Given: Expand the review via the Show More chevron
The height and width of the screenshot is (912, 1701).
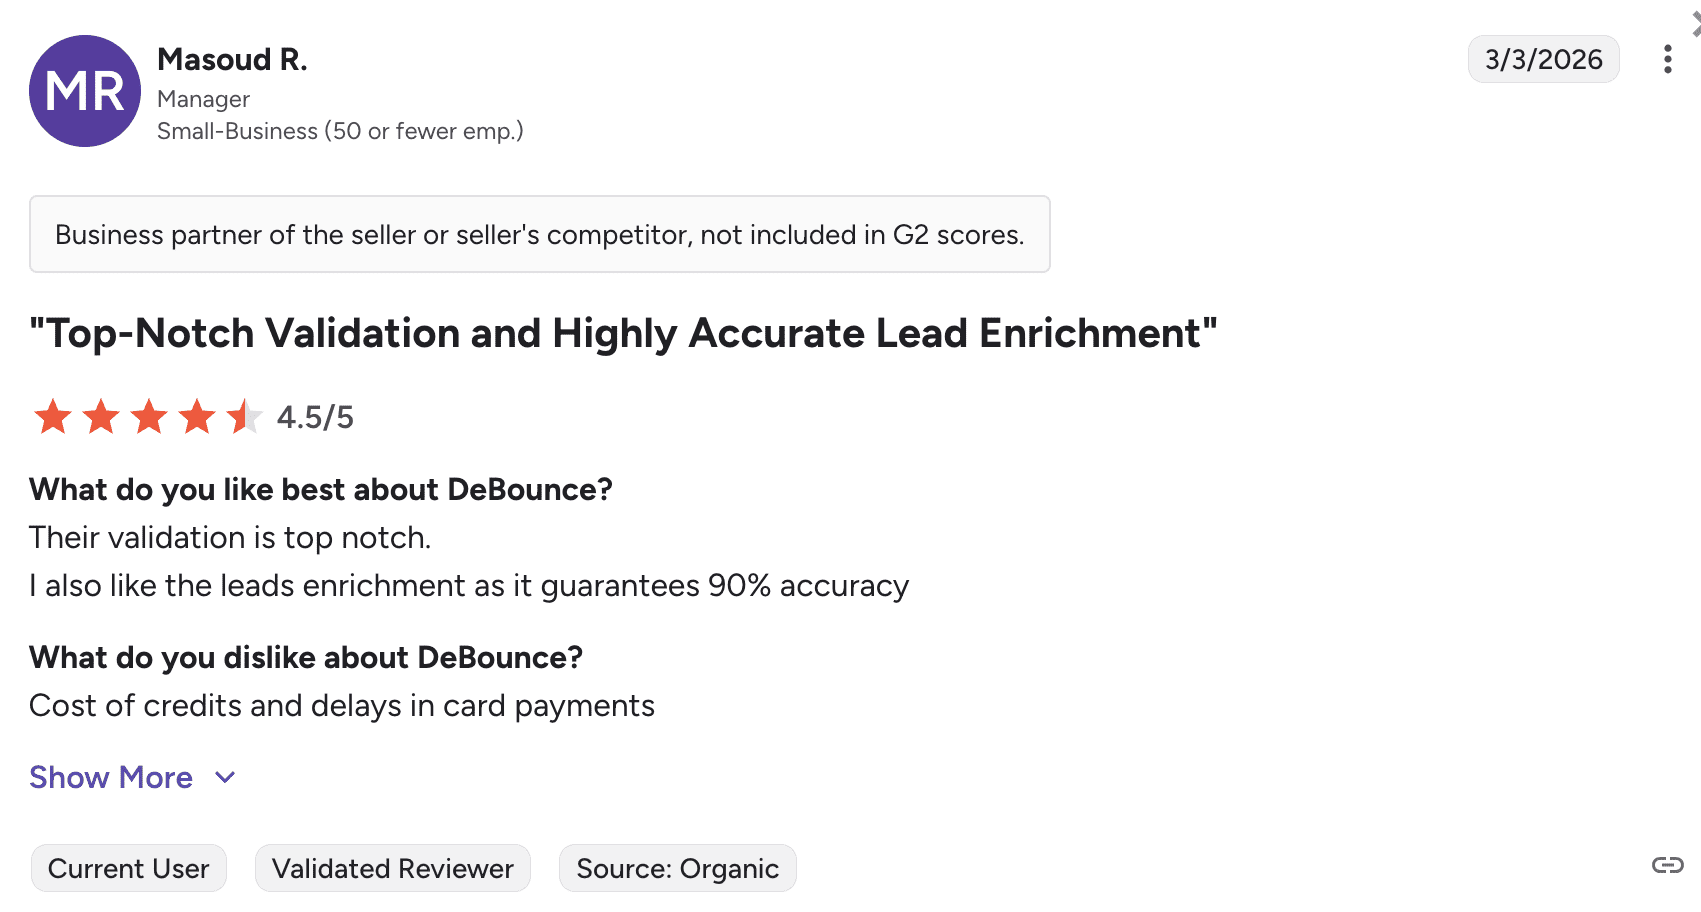Looking at the screenshot, I should point(226,777).
